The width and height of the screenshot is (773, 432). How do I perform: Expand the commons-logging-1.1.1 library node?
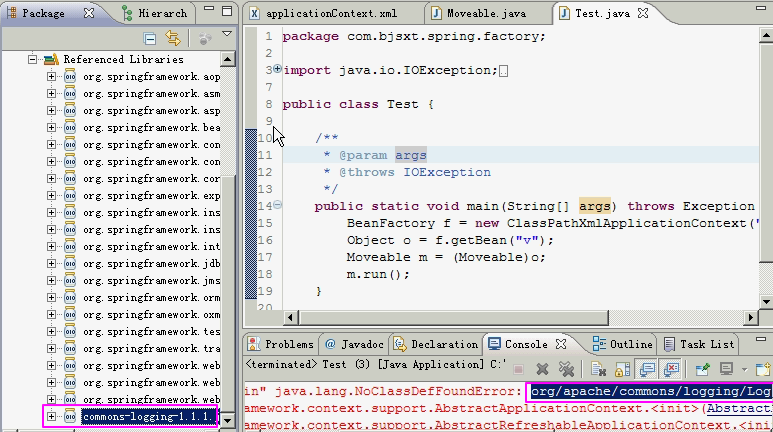point(52,417)
